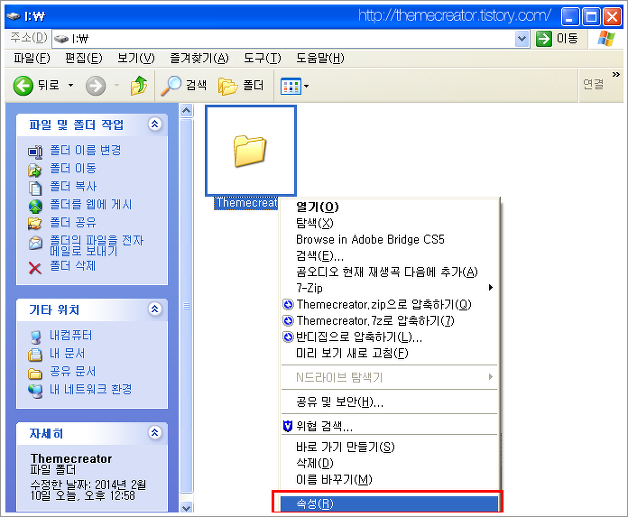Choose 곰오디오 현재 재생곡 다음에 추가(A)
This screenshot has height=517, width=628.
(389, 272)
